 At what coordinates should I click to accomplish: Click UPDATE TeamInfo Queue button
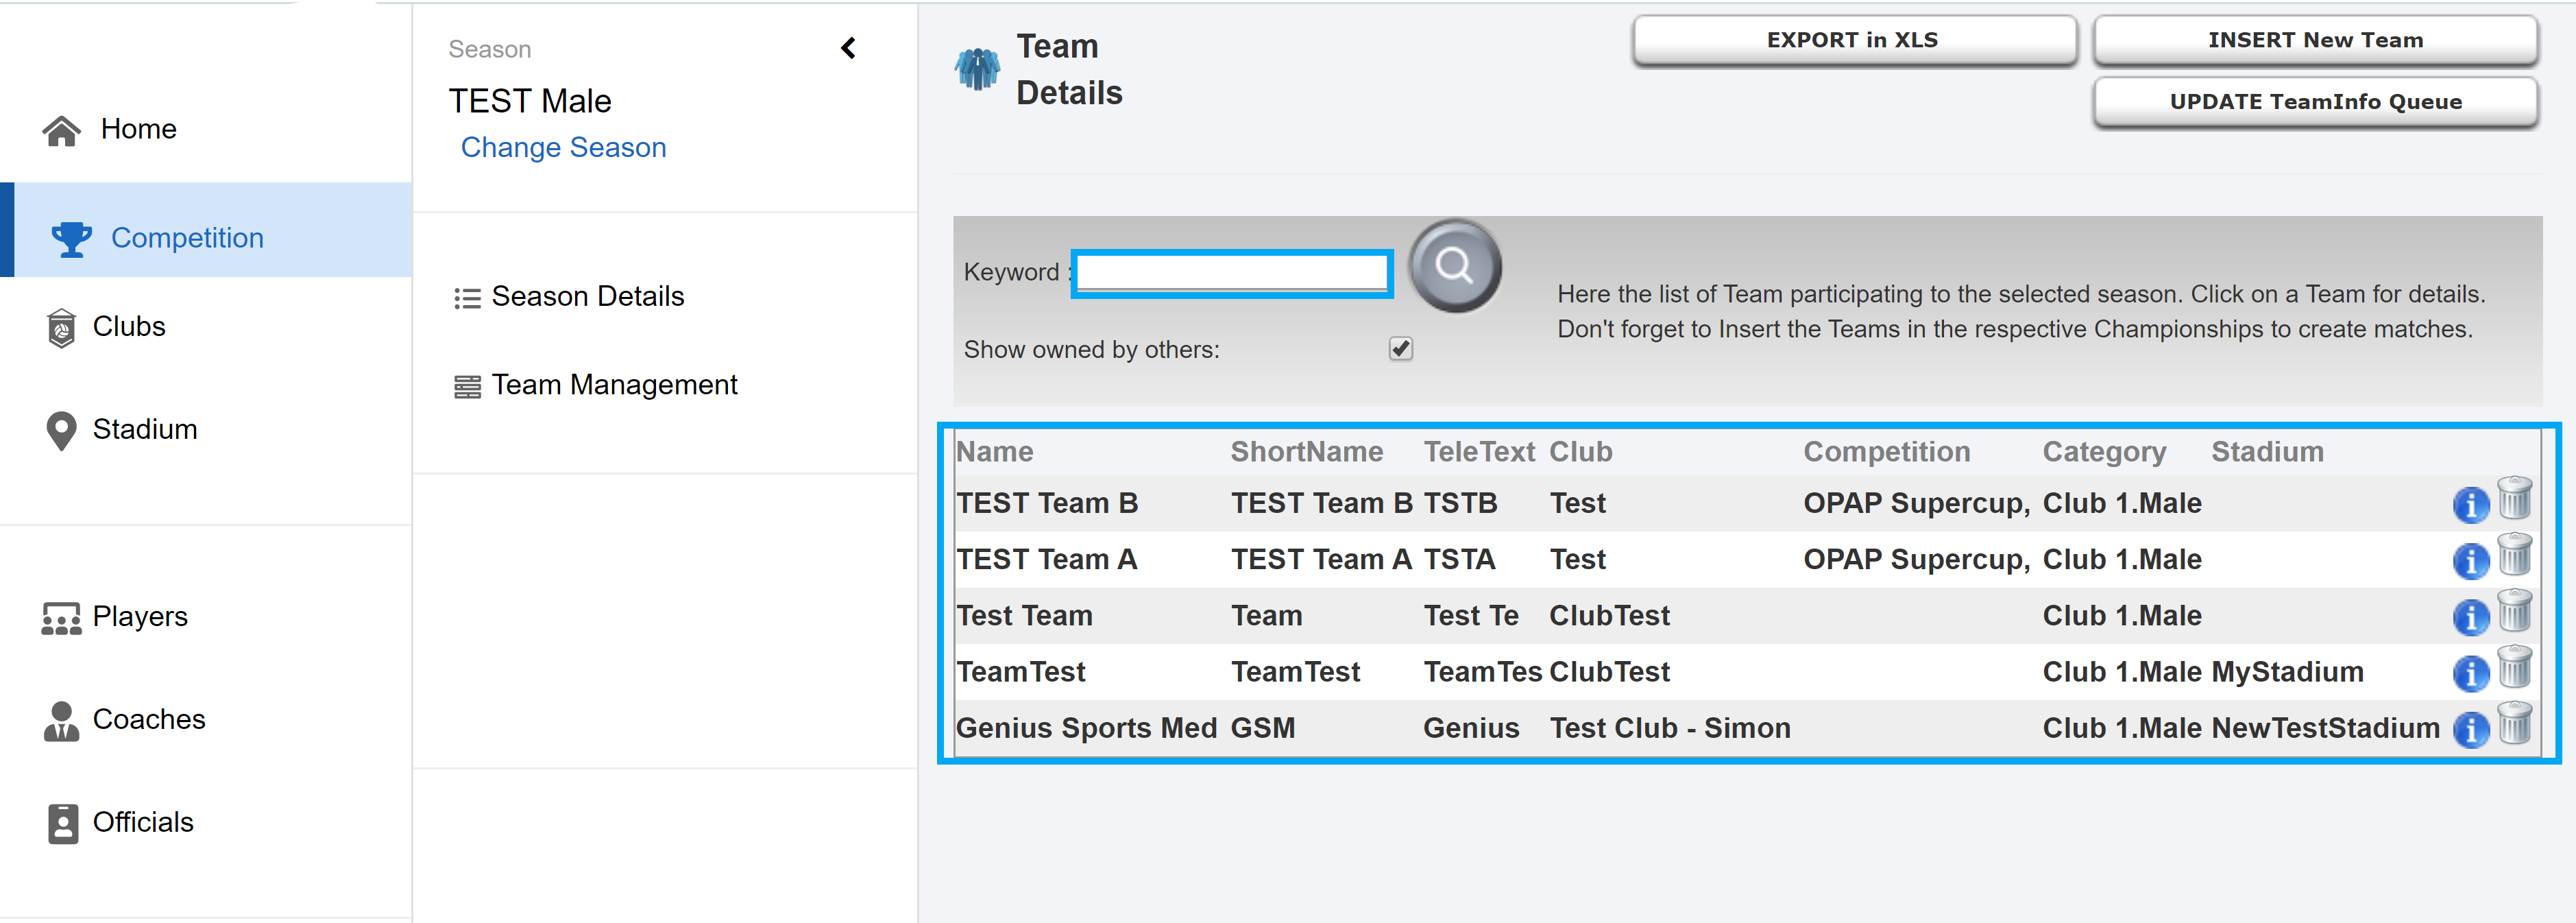point(2315,102)
